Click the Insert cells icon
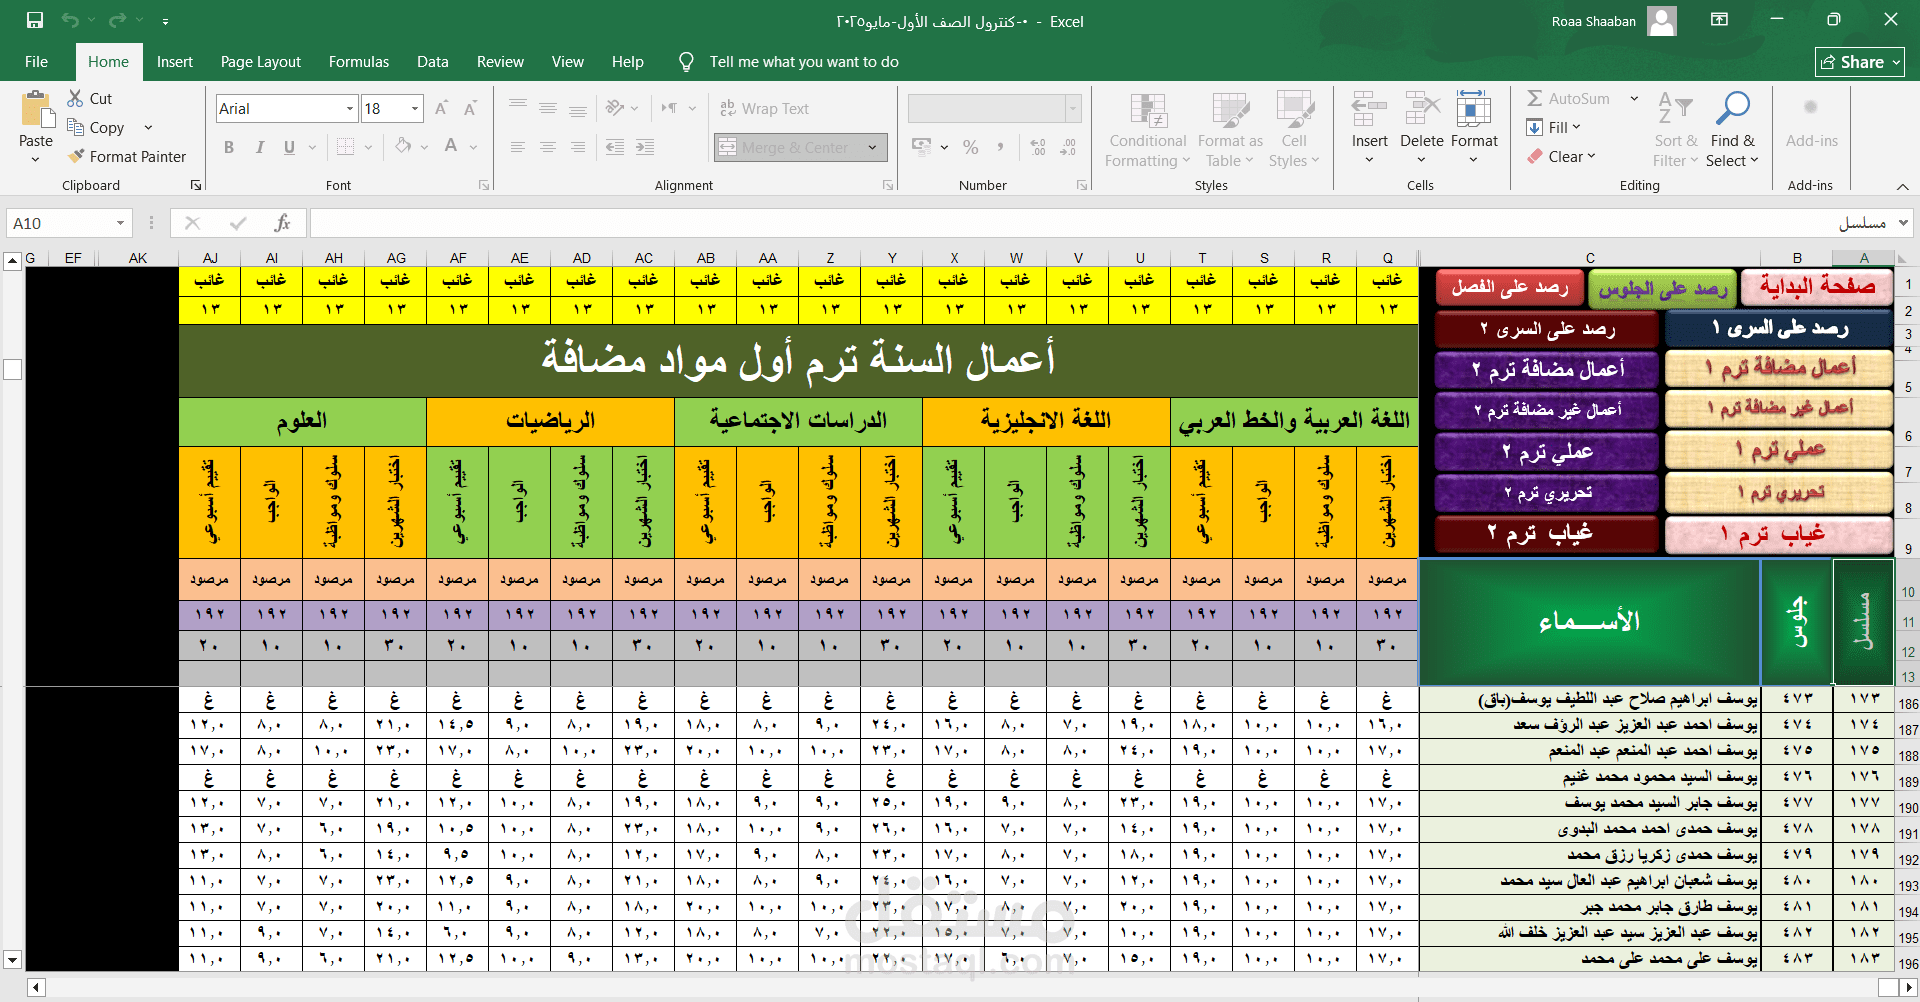 [1369, 110]
